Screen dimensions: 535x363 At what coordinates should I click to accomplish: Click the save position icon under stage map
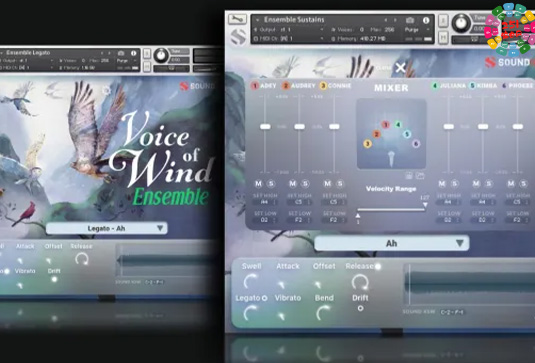coord(408,176)
